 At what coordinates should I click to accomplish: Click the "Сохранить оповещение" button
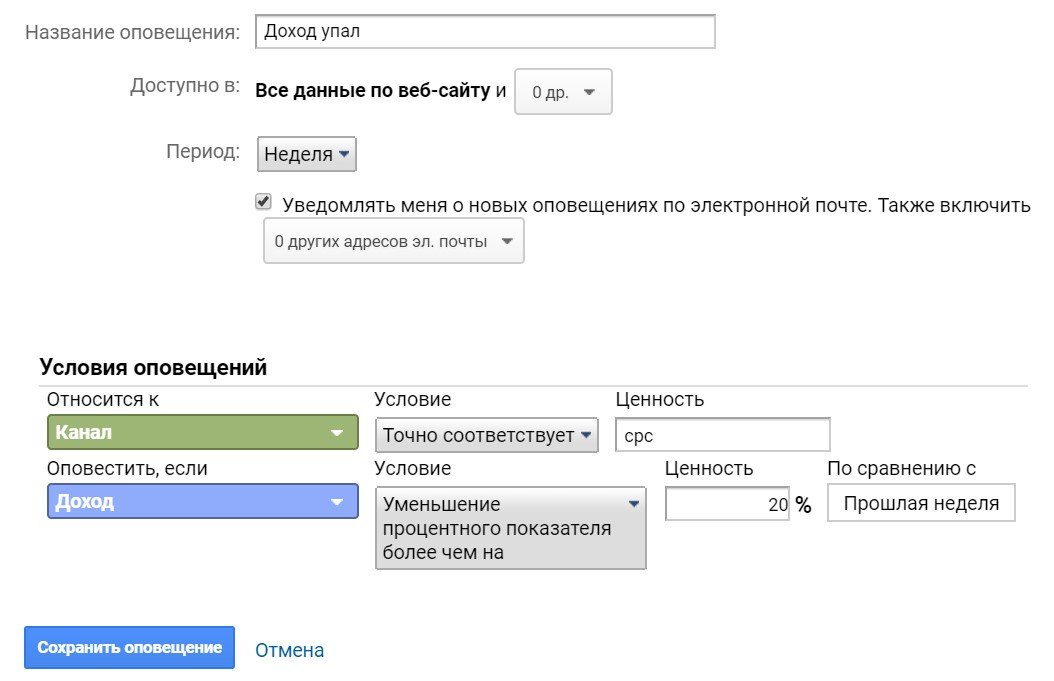click(x=129, y=647)
